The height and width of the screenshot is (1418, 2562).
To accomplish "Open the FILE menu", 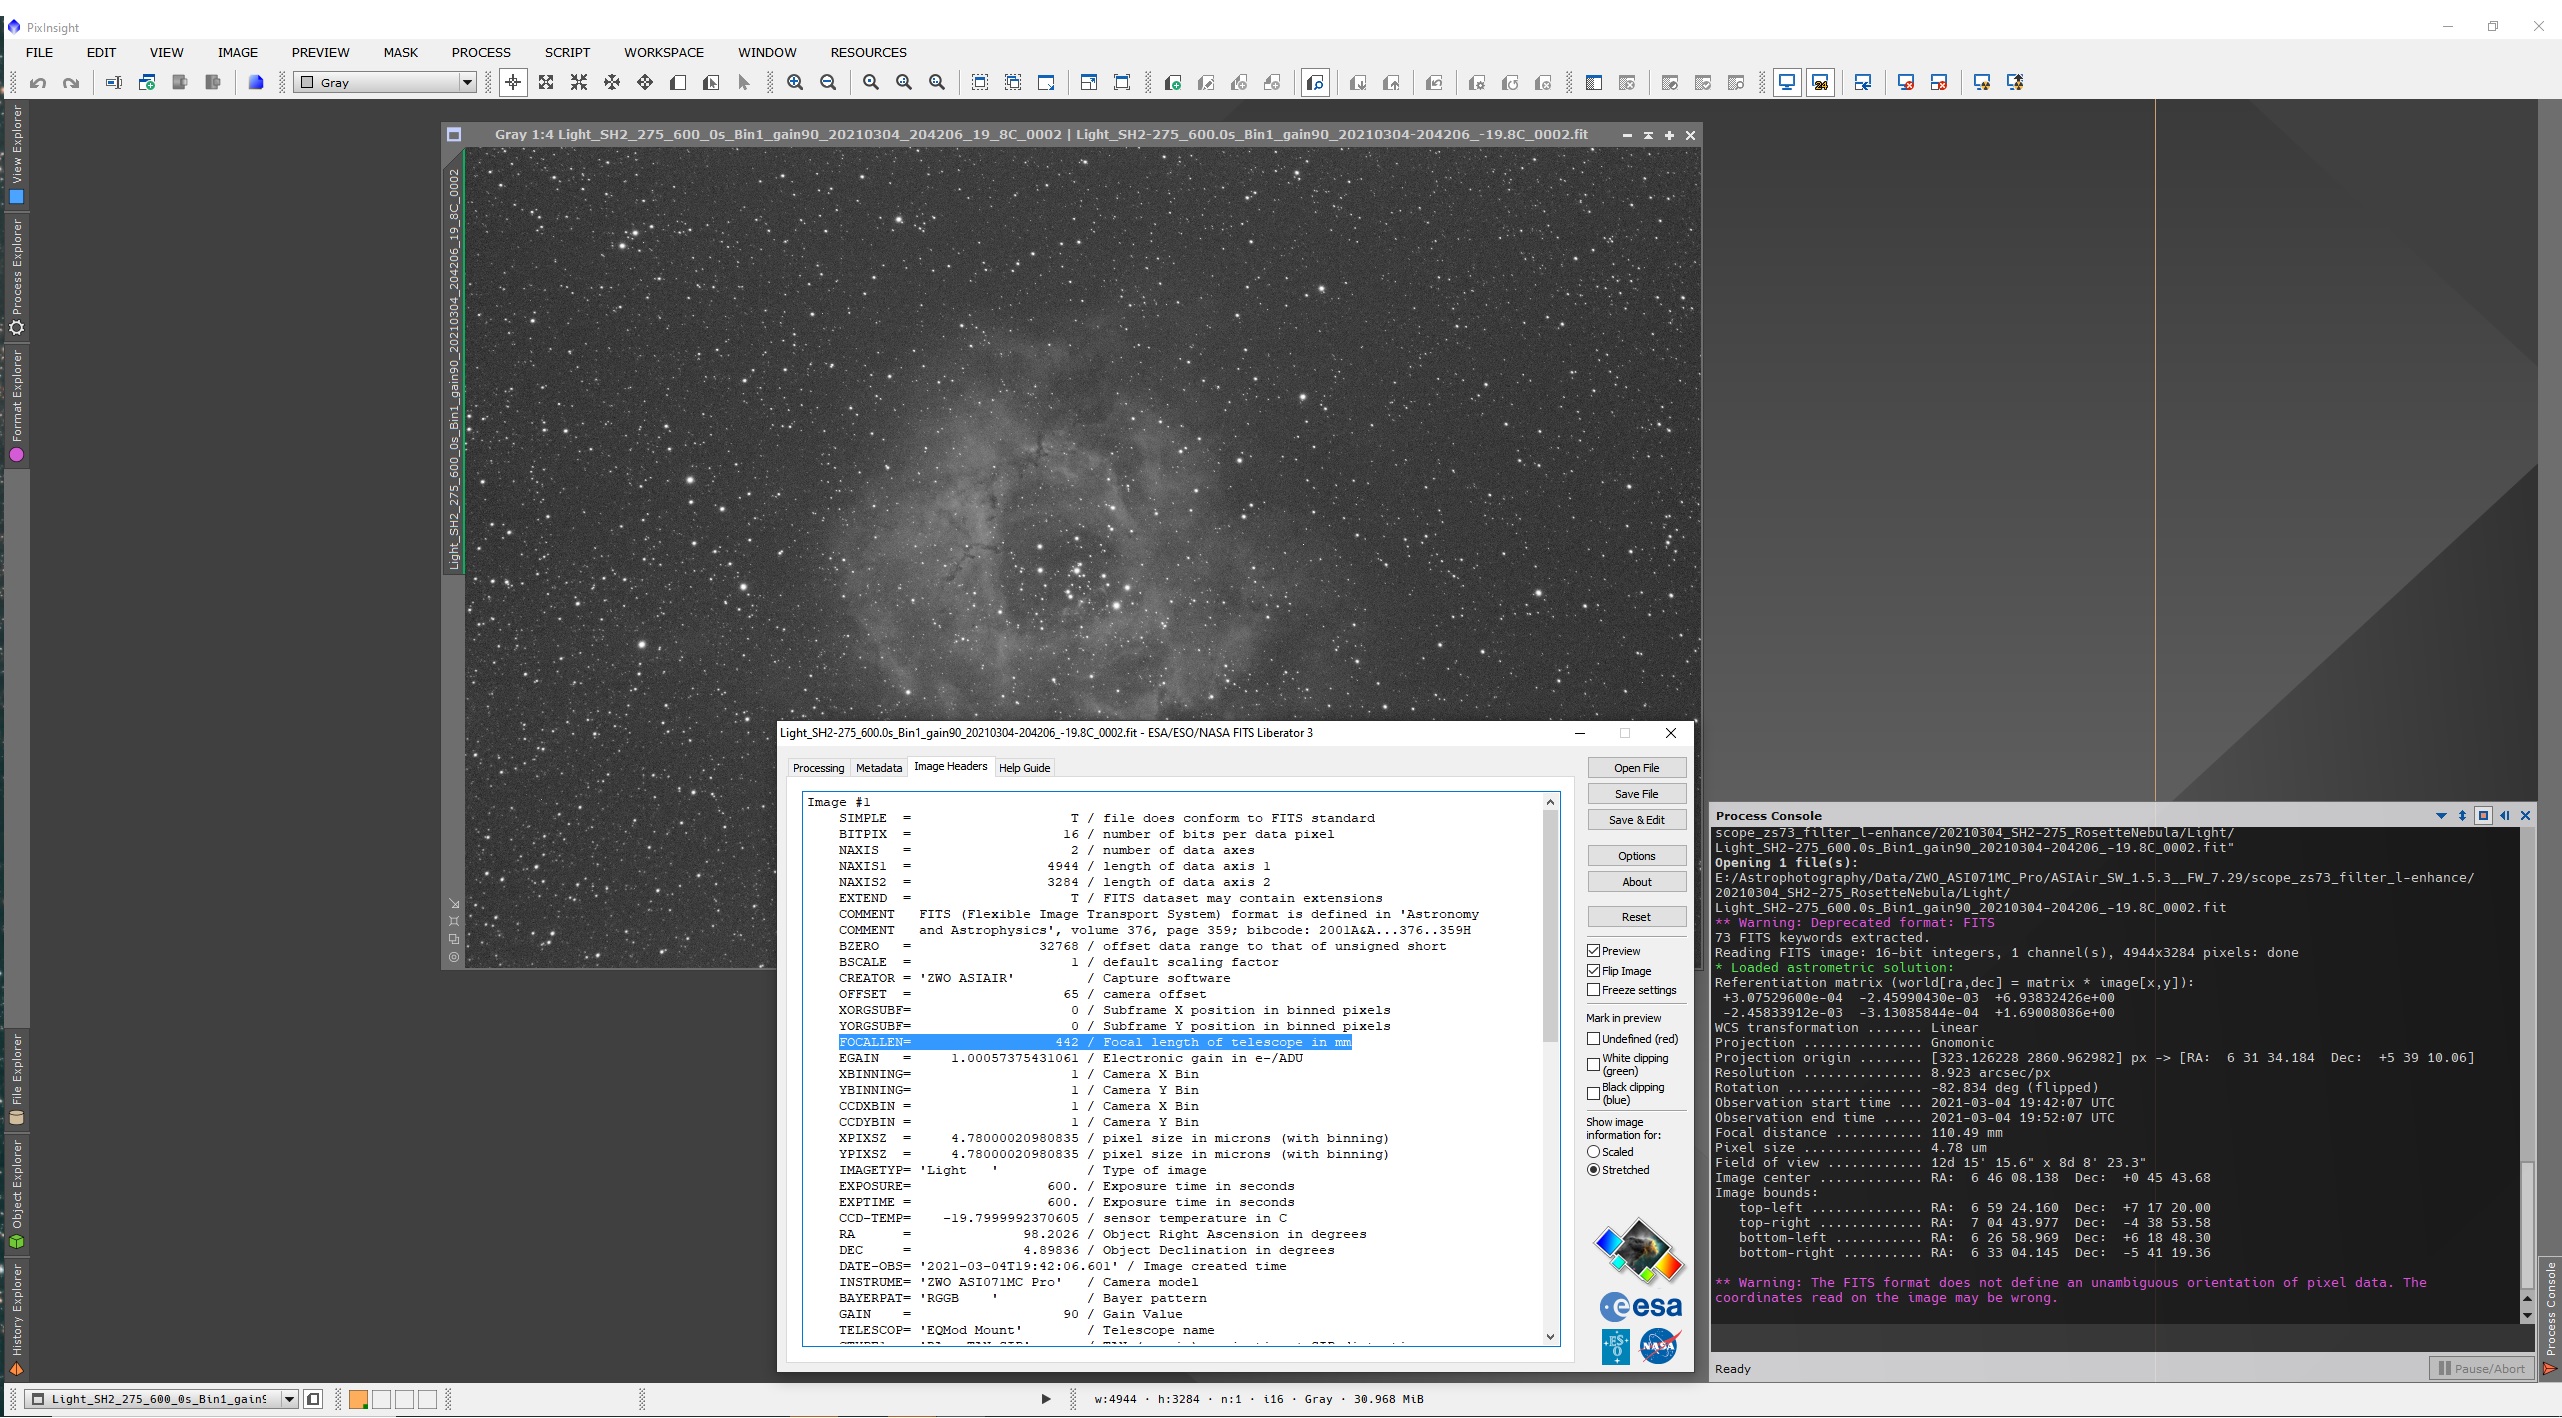I will [40, 53].
